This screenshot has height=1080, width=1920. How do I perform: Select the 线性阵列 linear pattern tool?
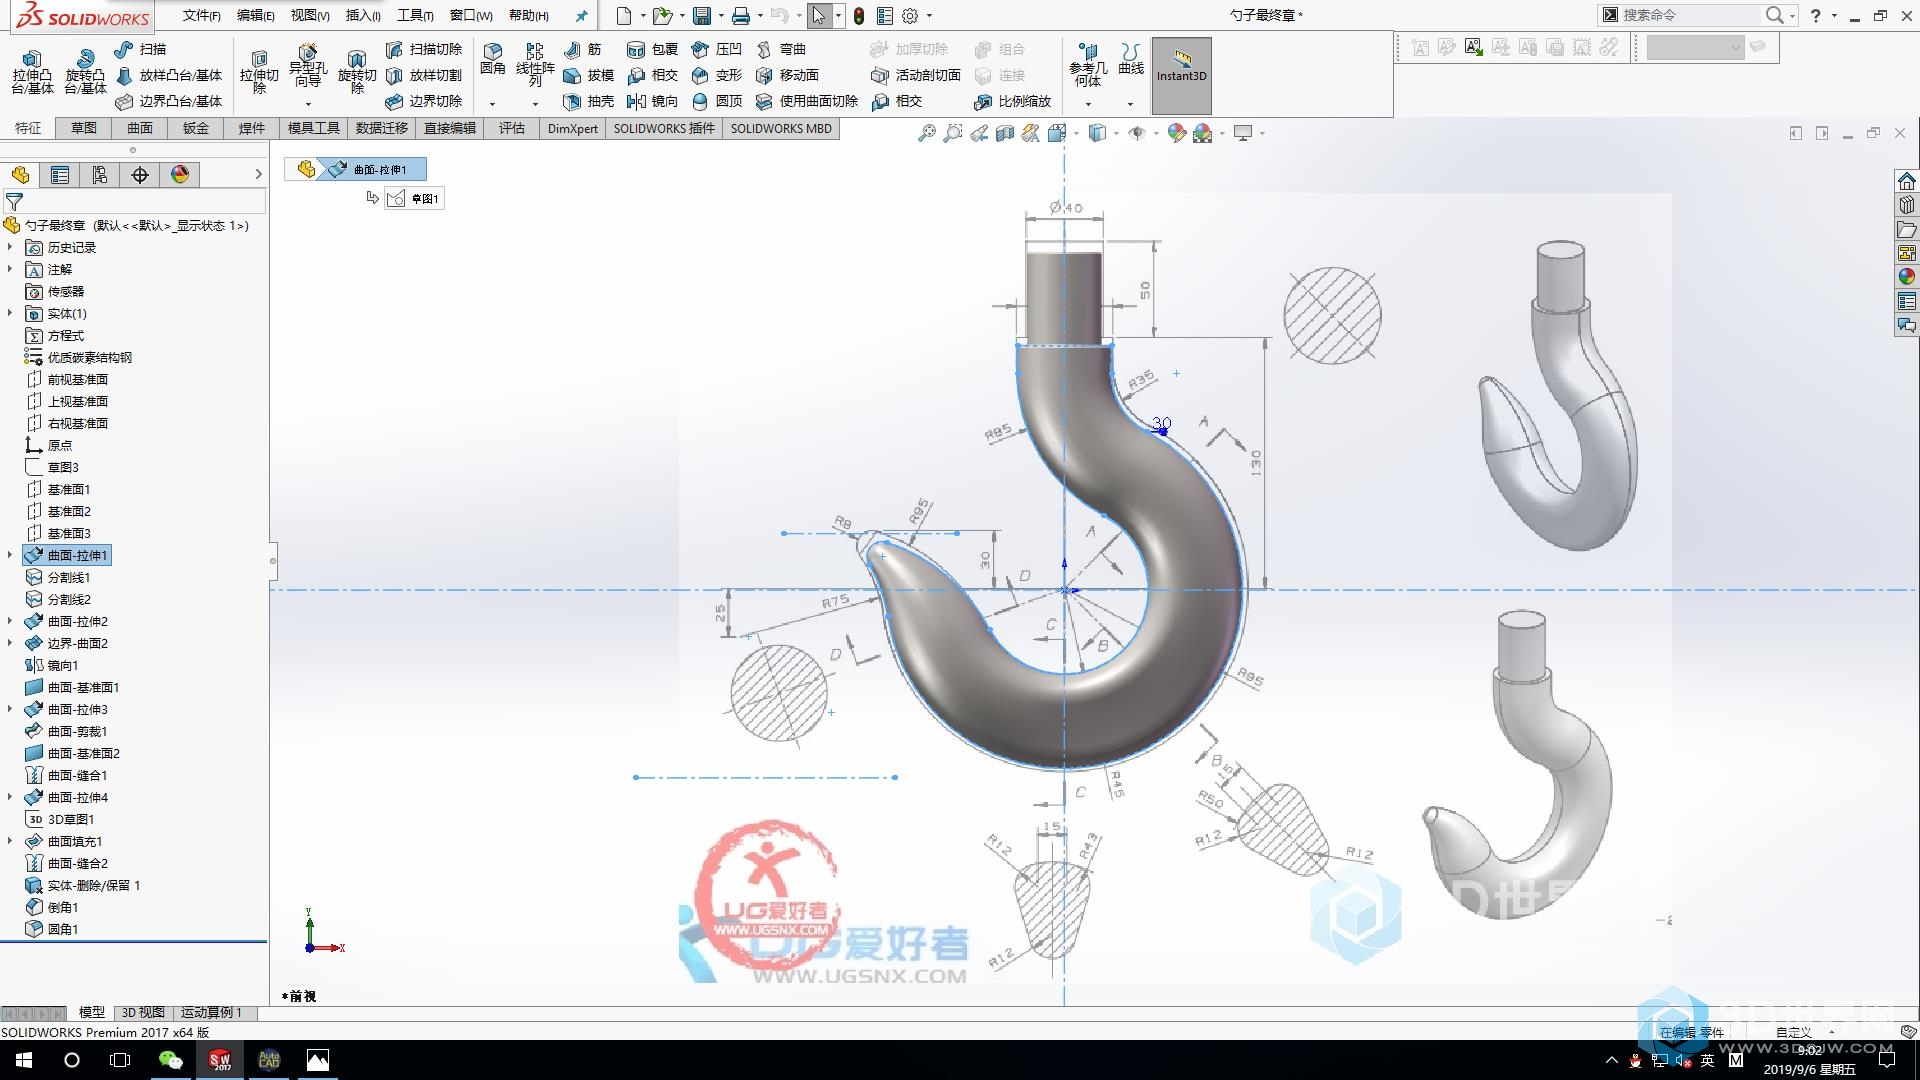pyautogui.click(x=535, y=64)
